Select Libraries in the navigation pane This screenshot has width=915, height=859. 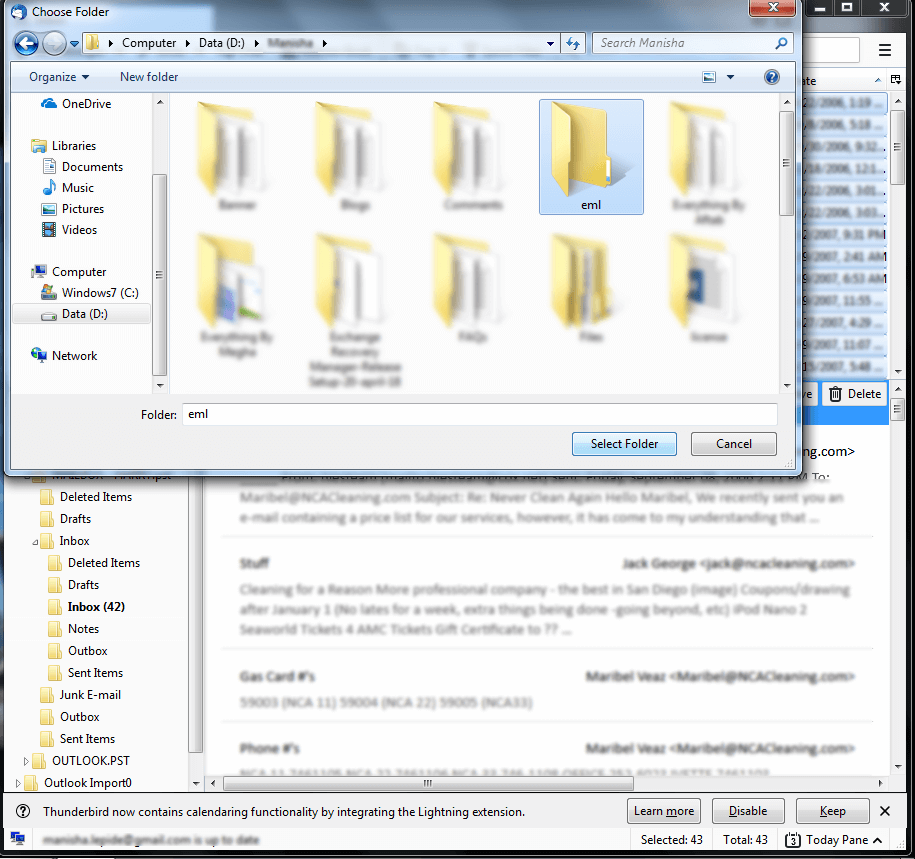pyautogui.click(x=63, y=146)
